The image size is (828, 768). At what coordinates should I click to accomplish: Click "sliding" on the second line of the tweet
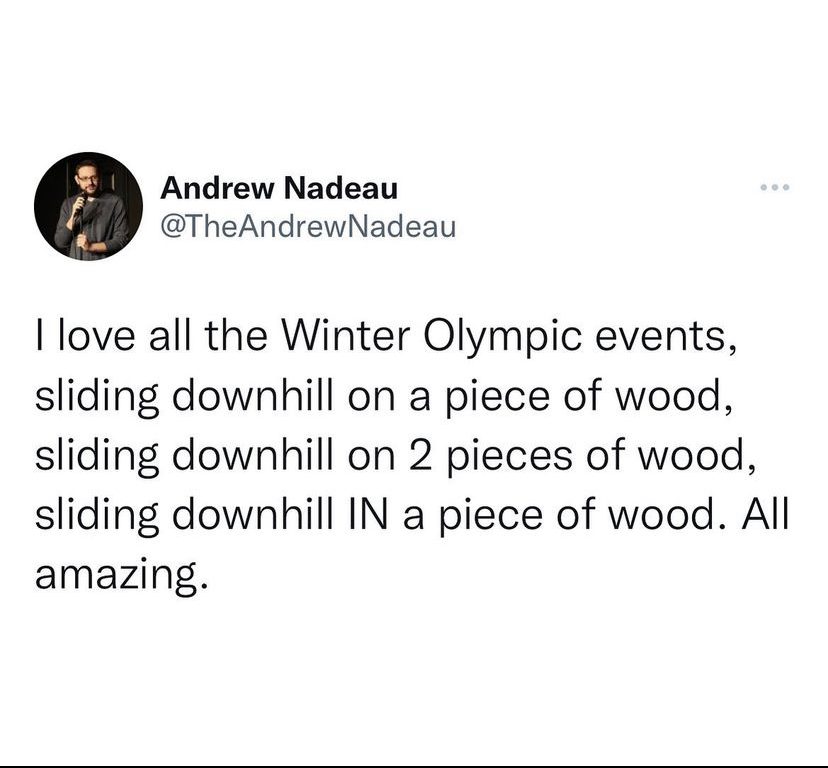97,398
